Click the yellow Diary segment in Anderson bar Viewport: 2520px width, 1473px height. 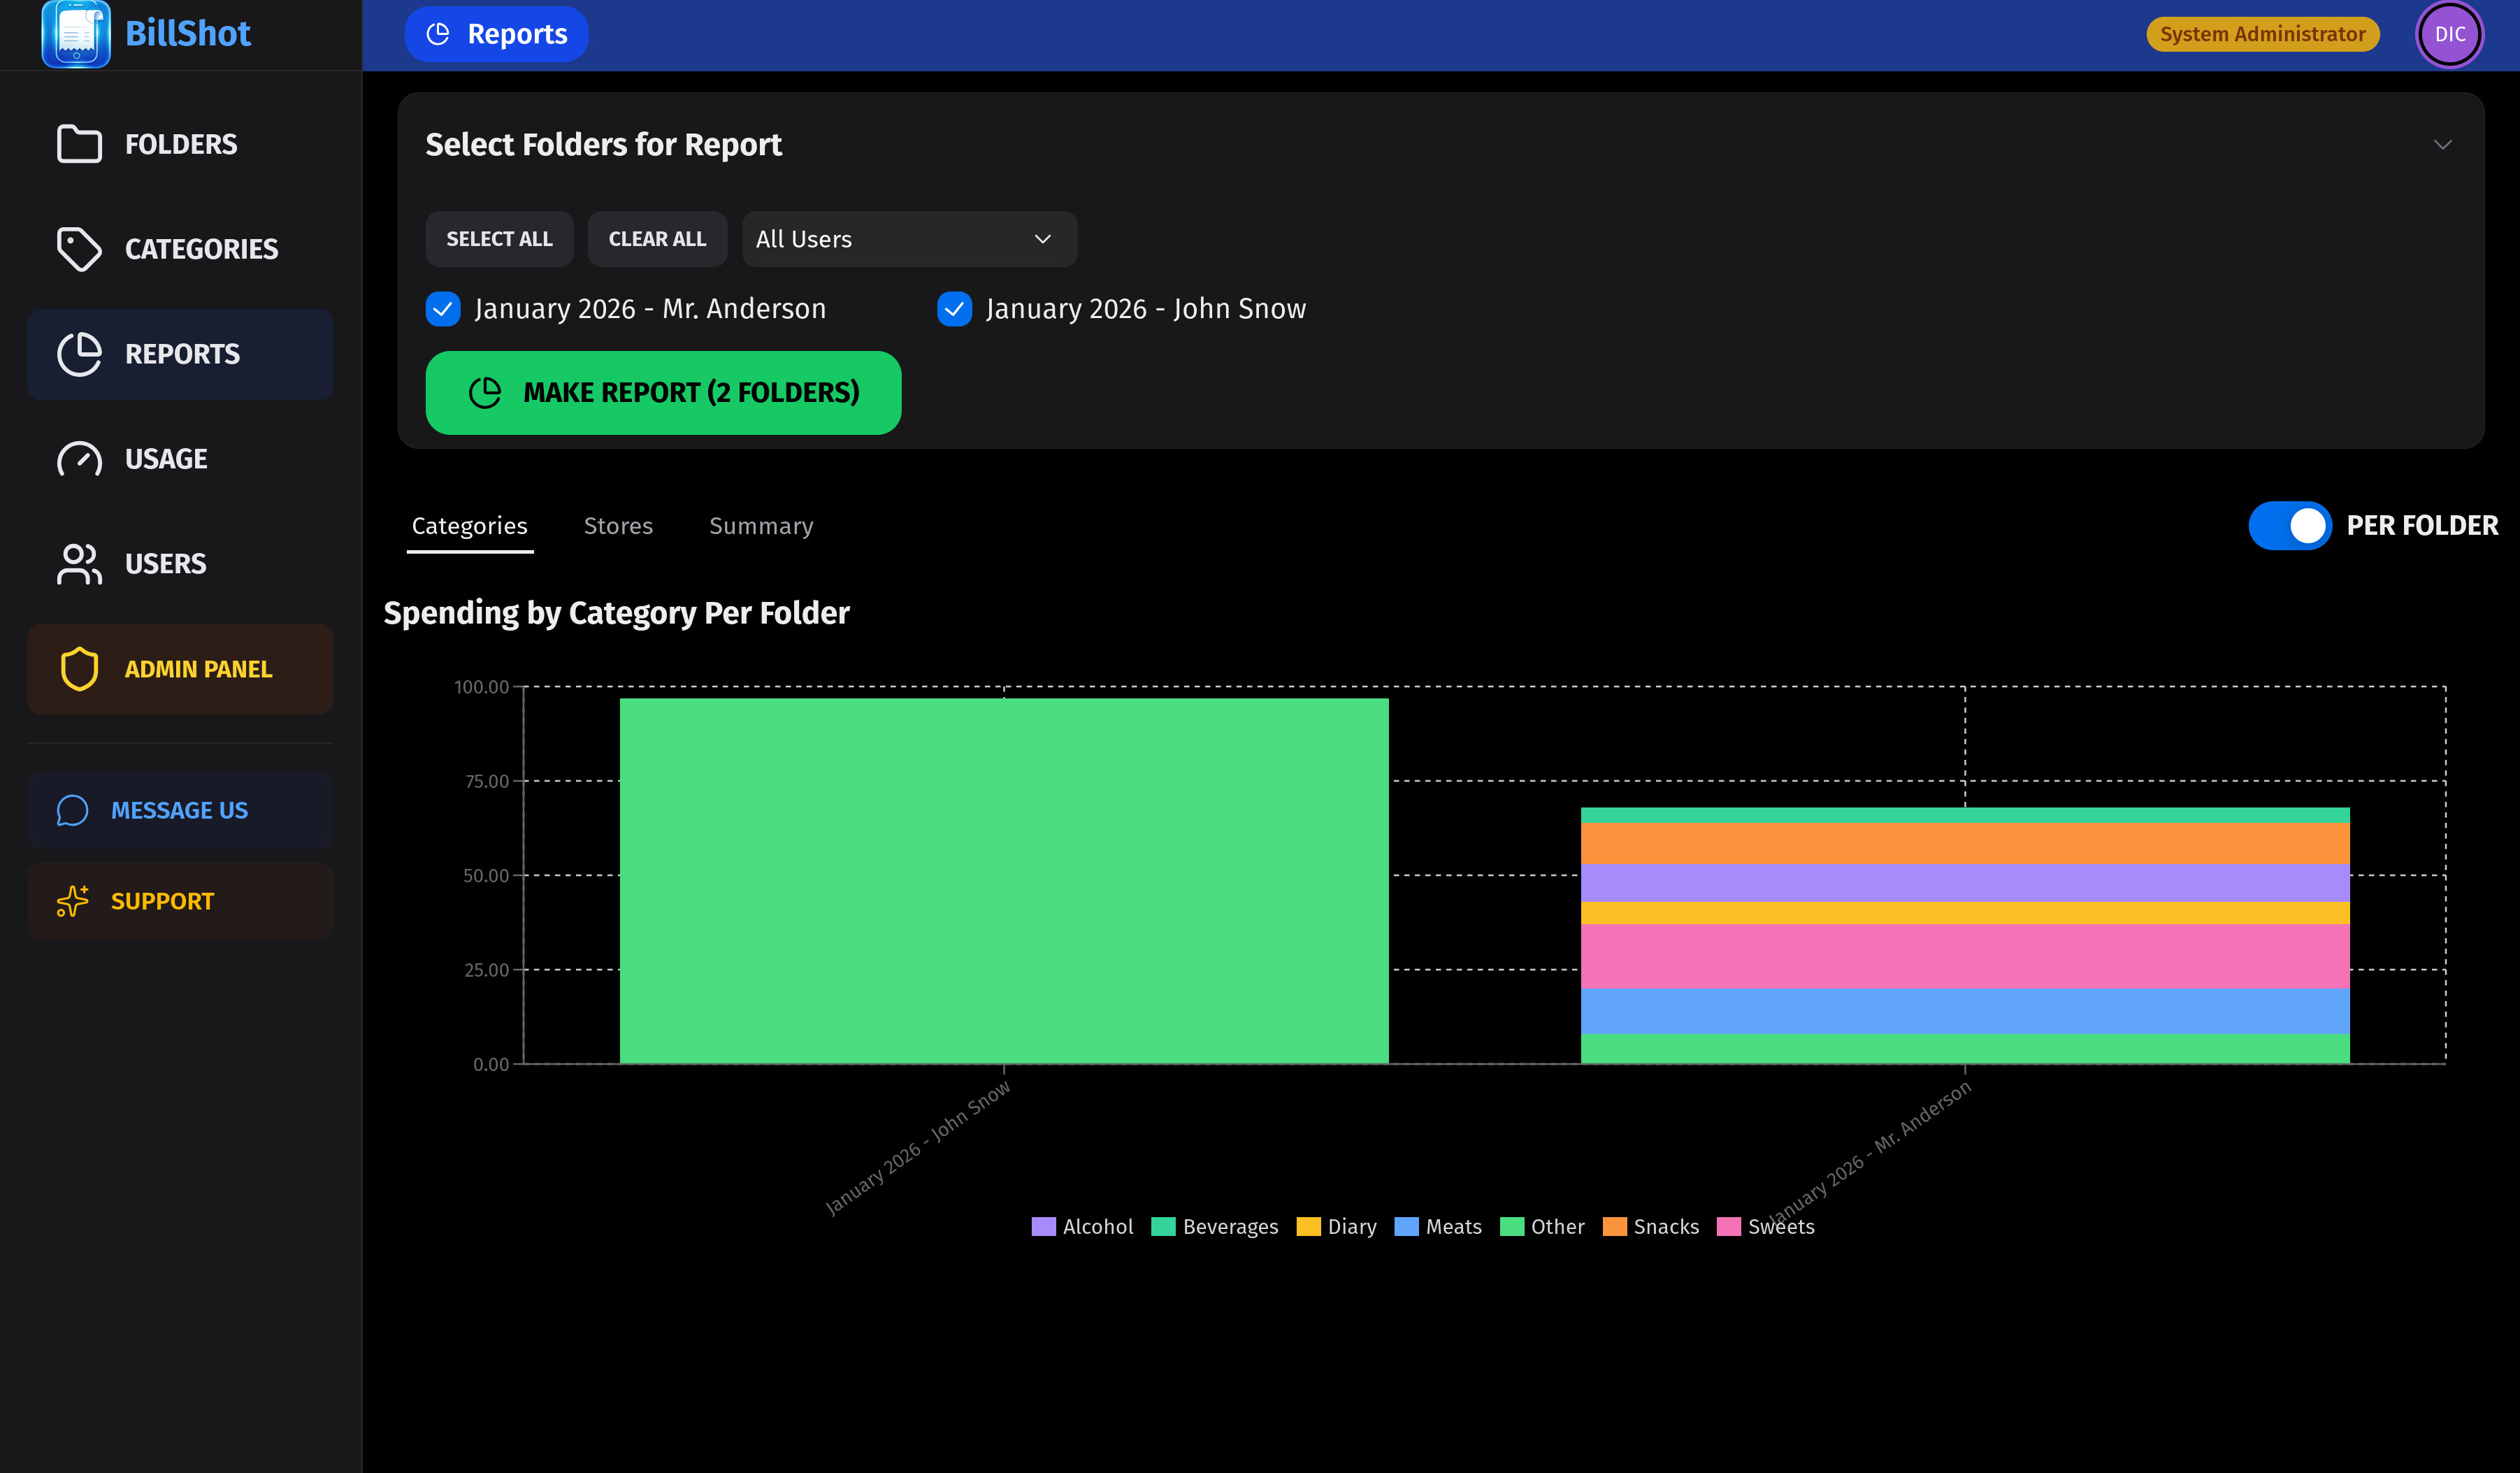pyautogui.click(x=1965, y=913)
